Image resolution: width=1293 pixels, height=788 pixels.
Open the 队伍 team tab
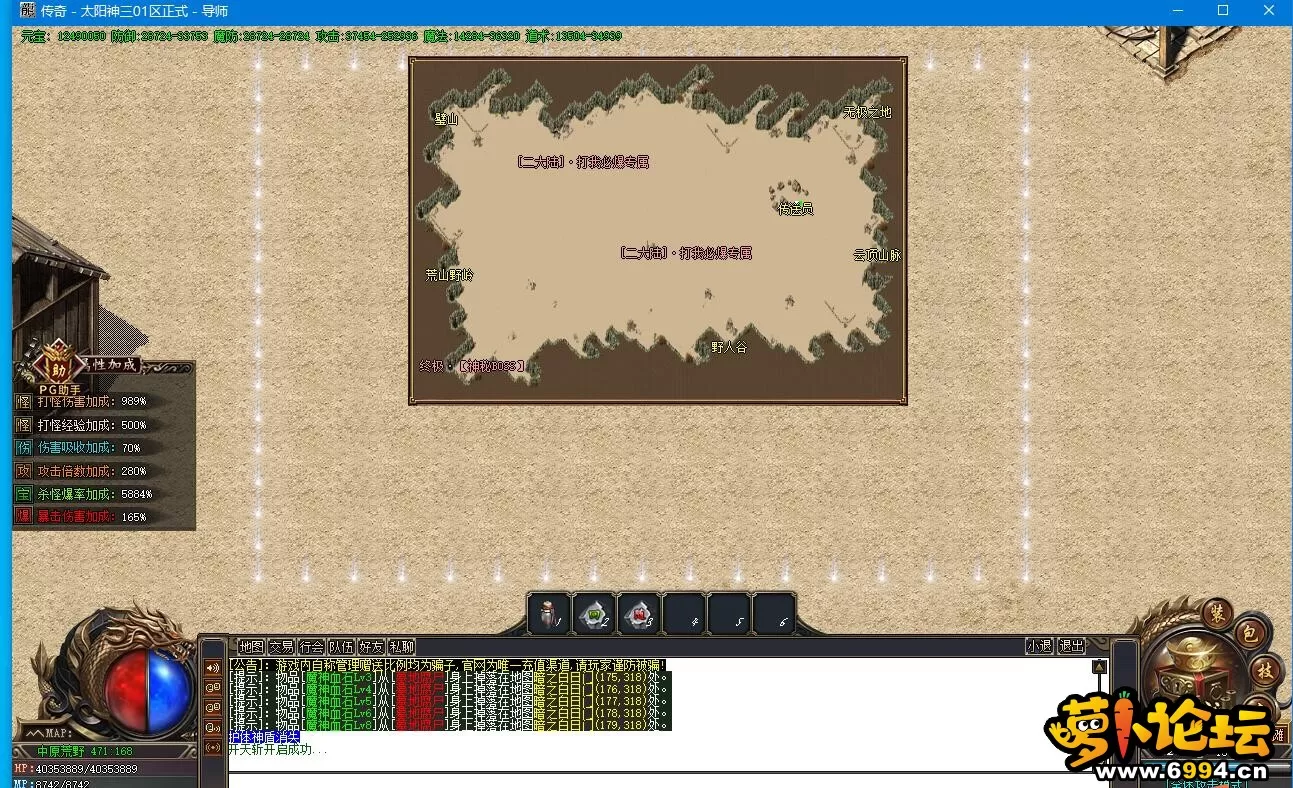tap(341, 647)
